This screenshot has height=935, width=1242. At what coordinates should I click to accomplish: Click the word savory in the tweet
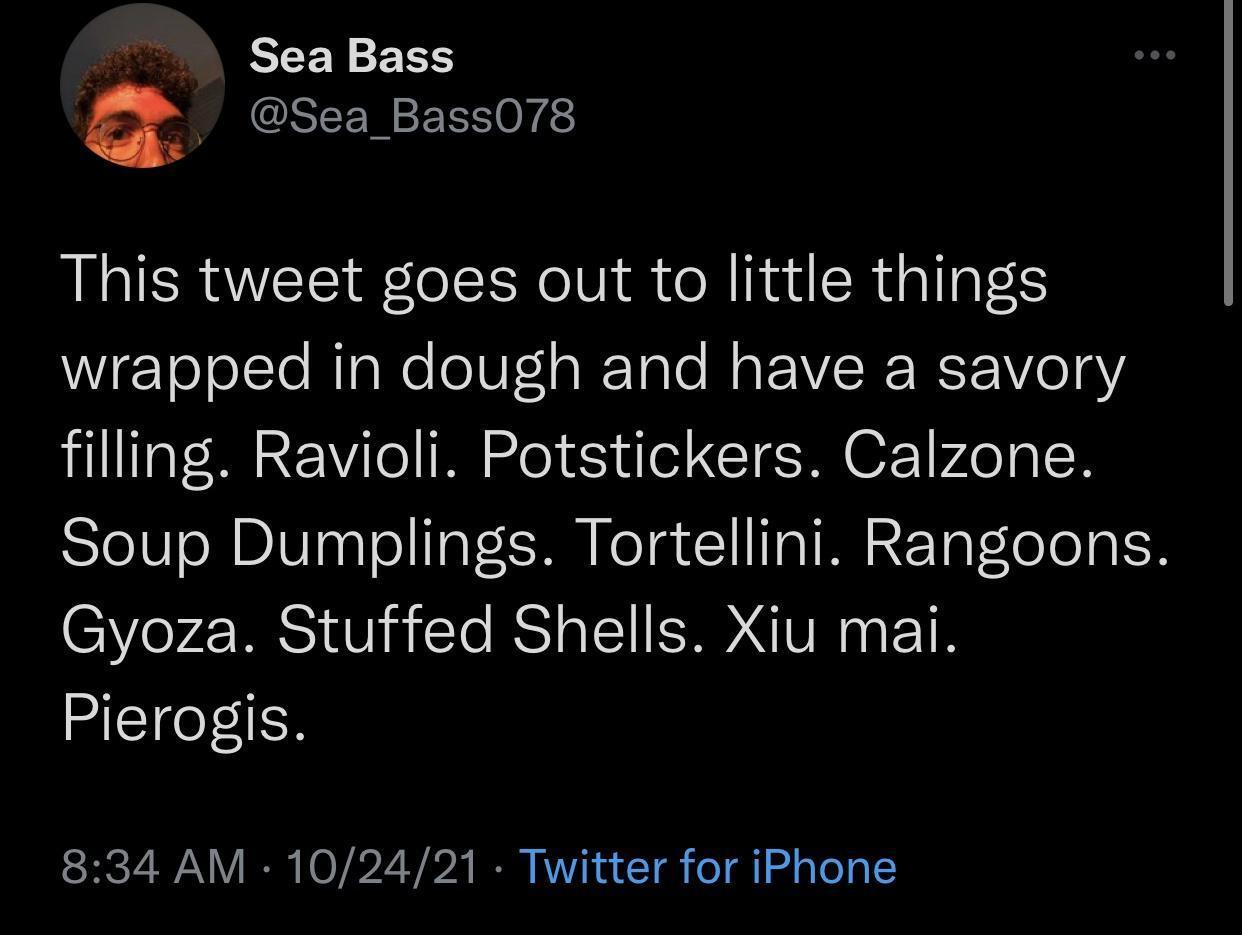1030,370
